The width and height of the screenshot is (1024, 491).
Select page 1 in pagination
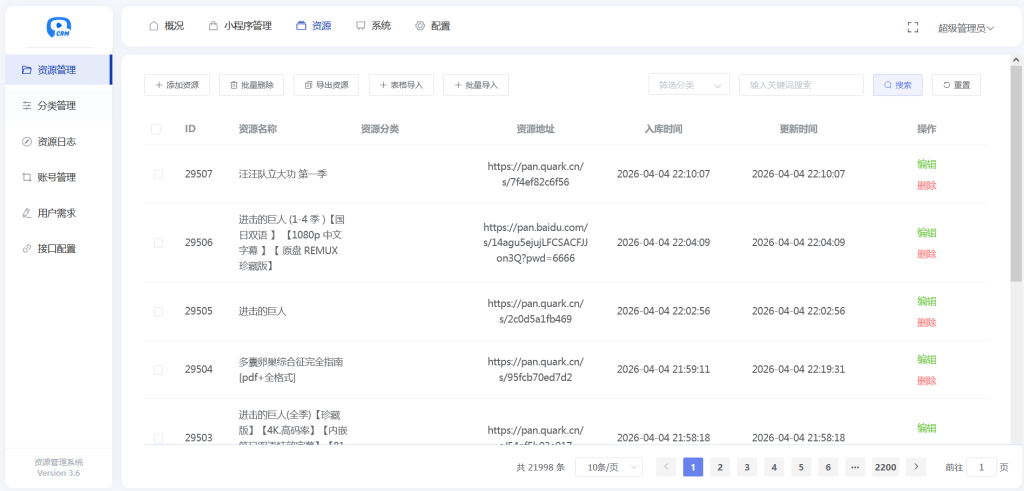pos(693,467)
